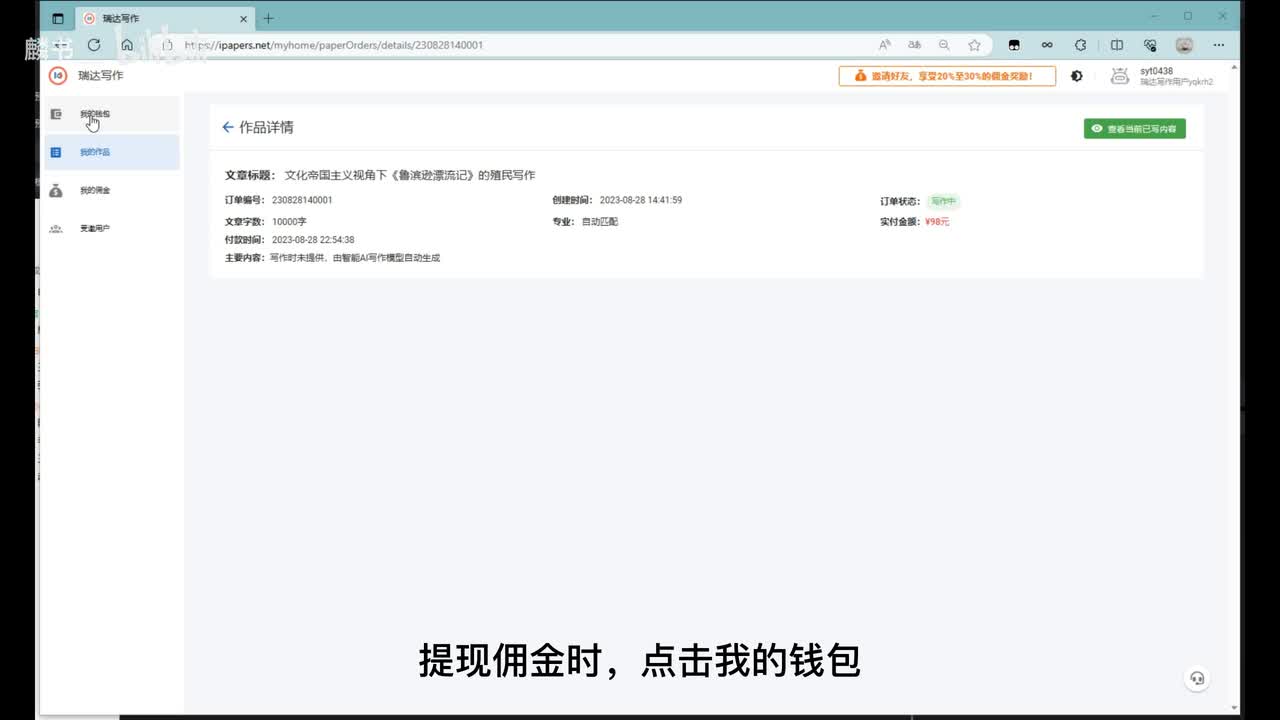Screen dimensions: 1280x720
Task: Open the new tab plus button
Action: [268, 18]
